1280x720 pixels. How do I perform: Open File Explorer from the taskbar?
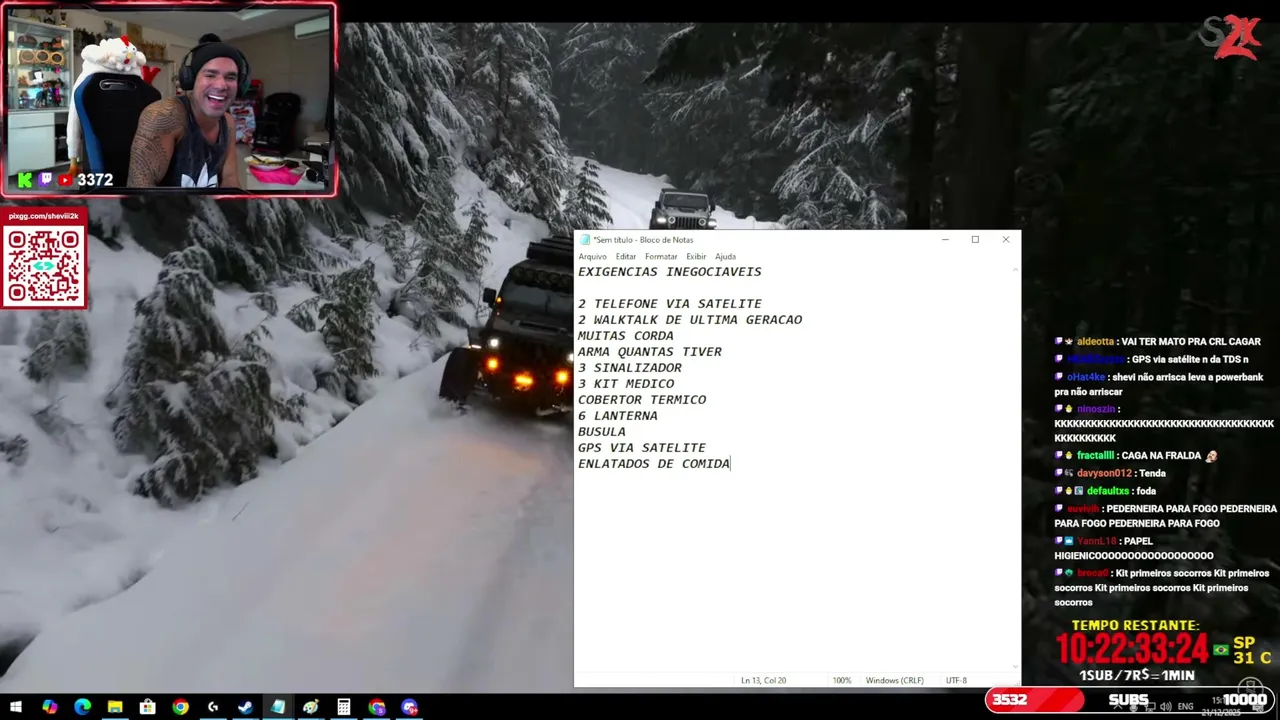pos(115,707)
